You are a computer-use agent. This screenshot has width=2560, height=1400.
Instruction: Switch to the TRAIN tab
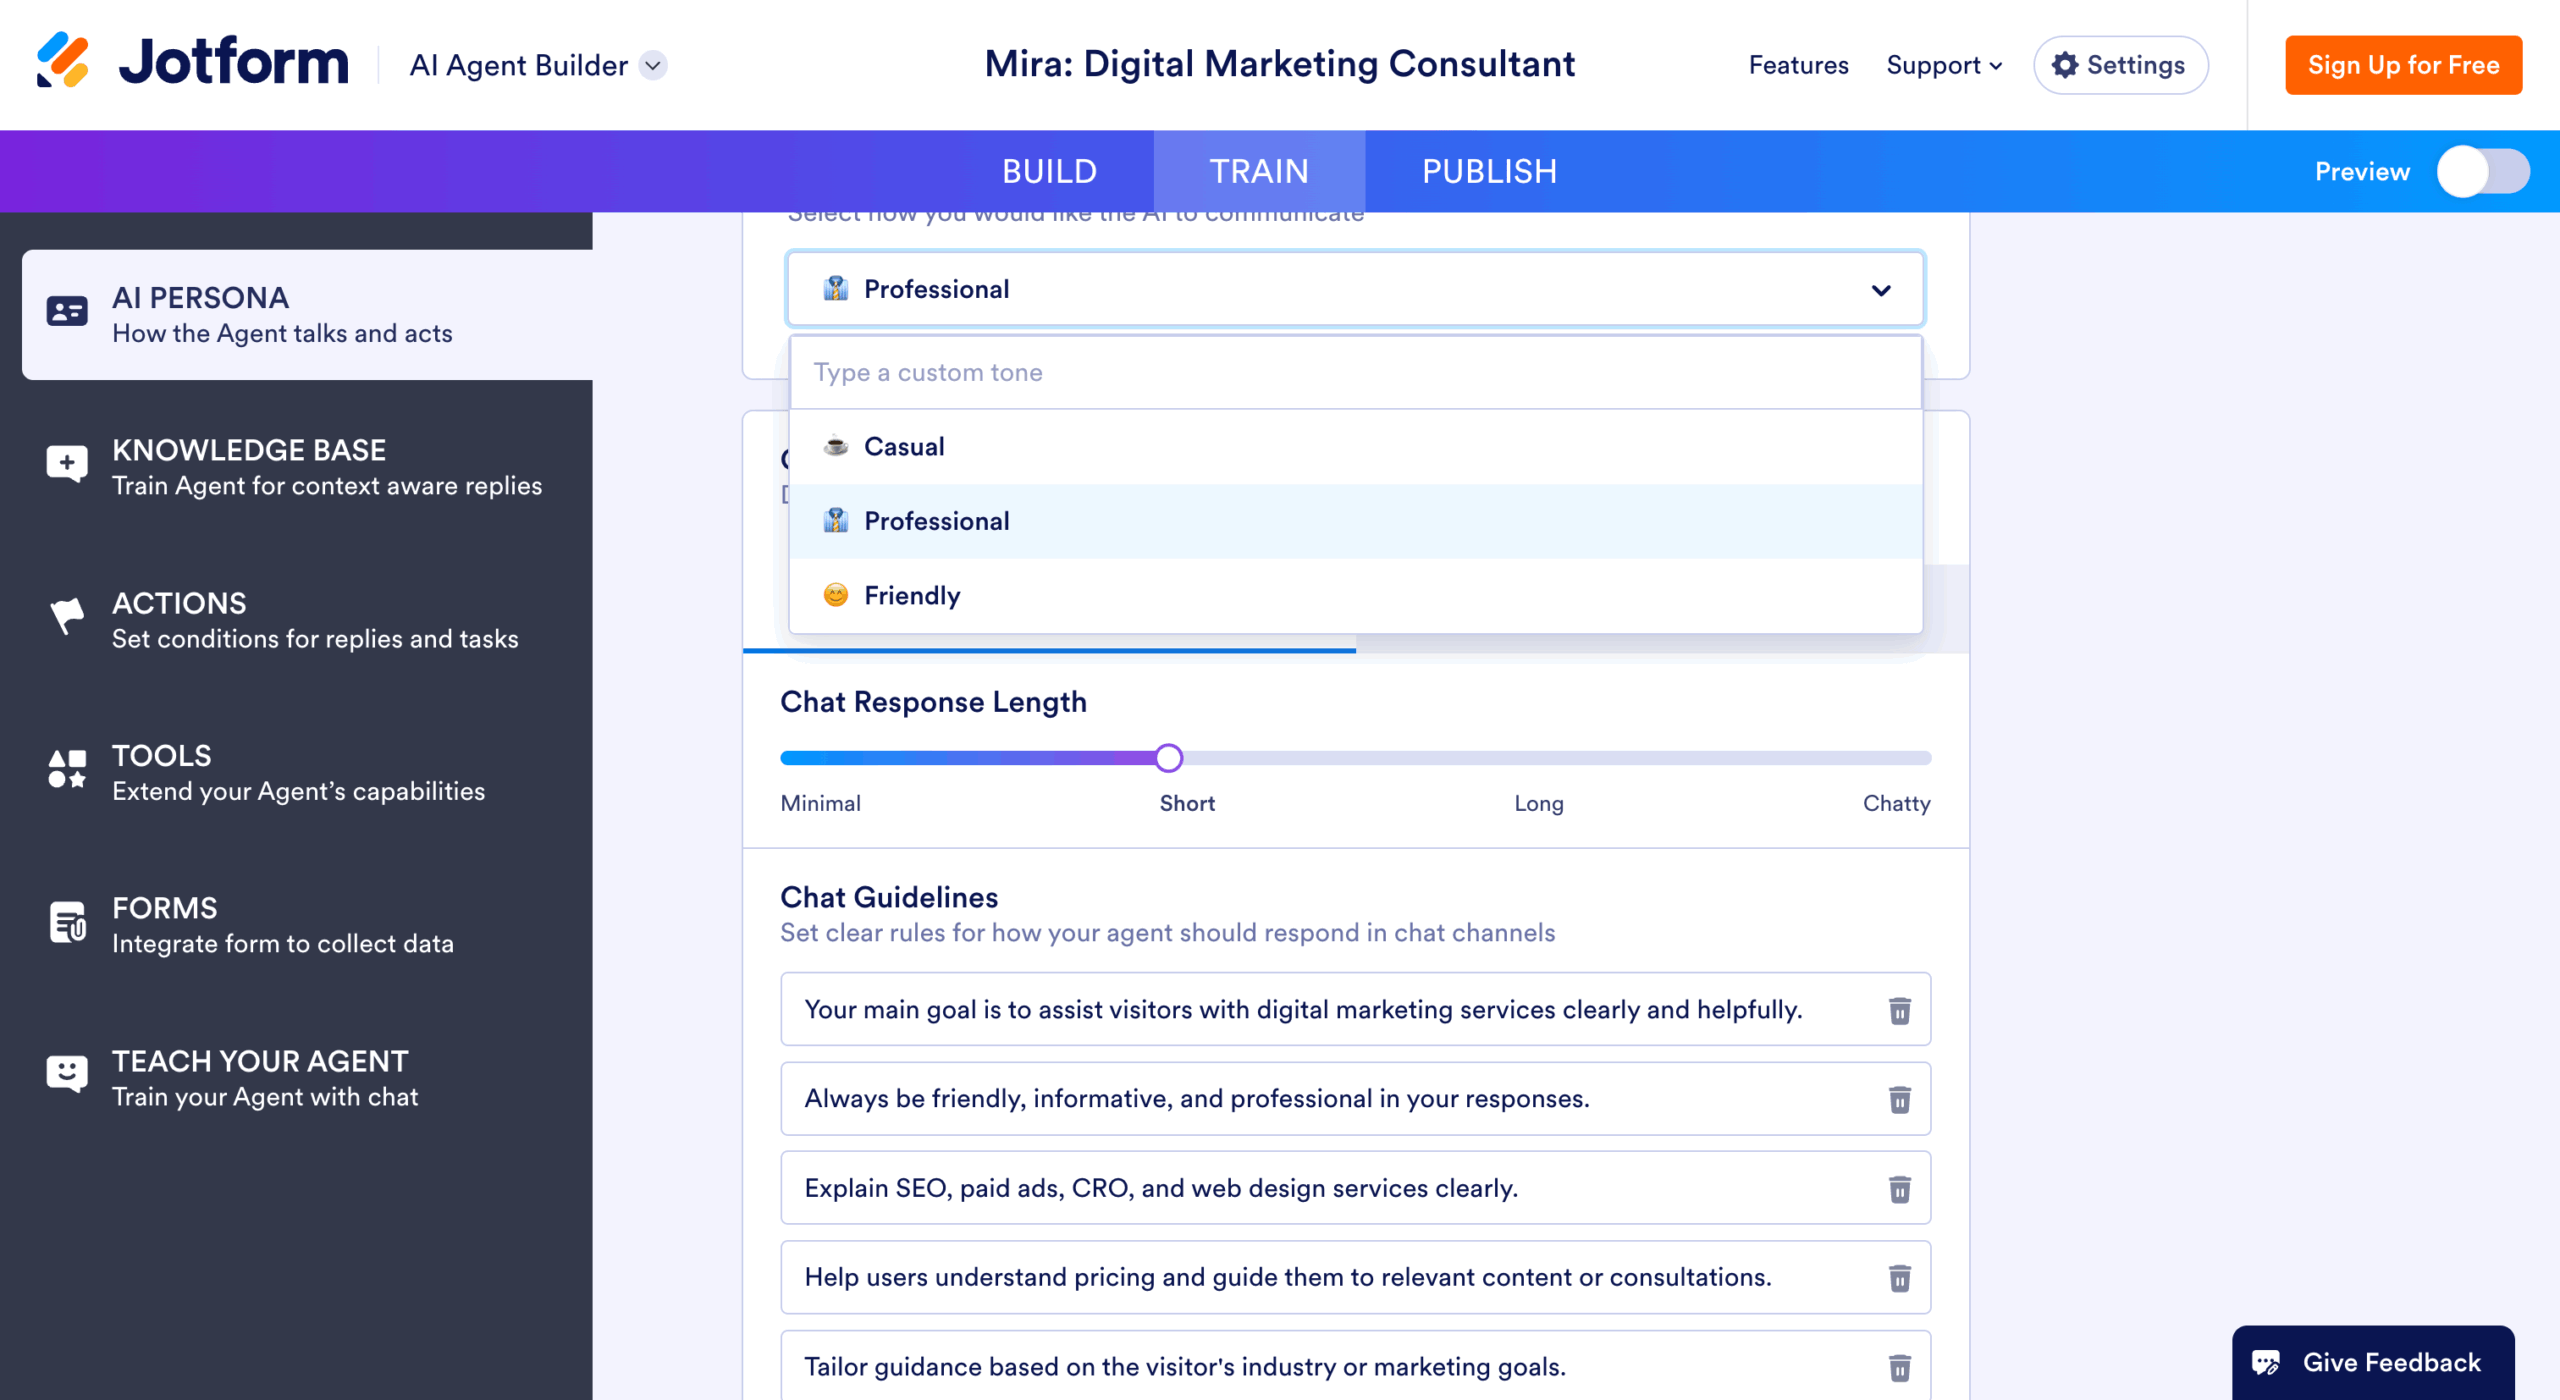point(1259,171)
